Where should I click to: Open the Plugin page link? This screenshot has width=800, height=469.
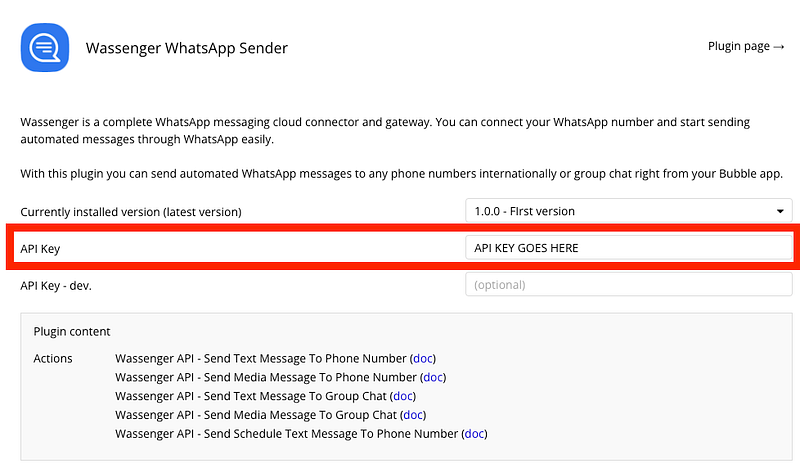coord(745,46)
